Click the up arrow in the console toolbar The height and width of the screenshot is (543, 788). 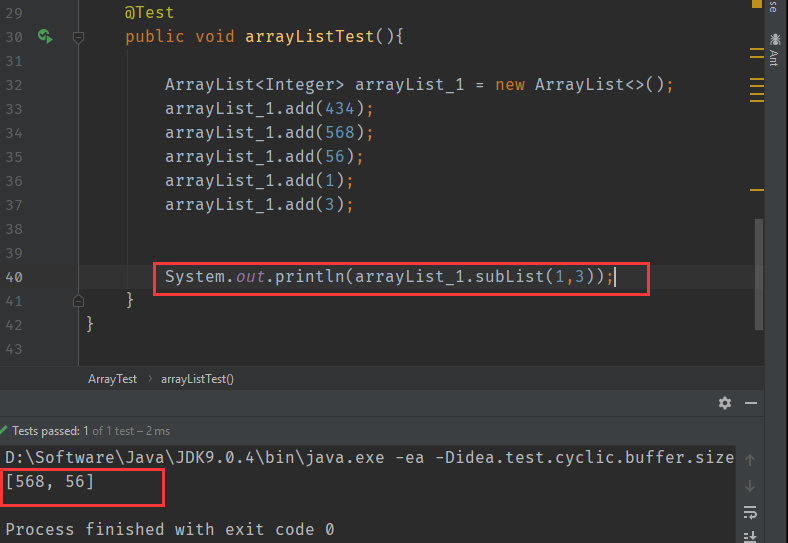tap(750, 460)
